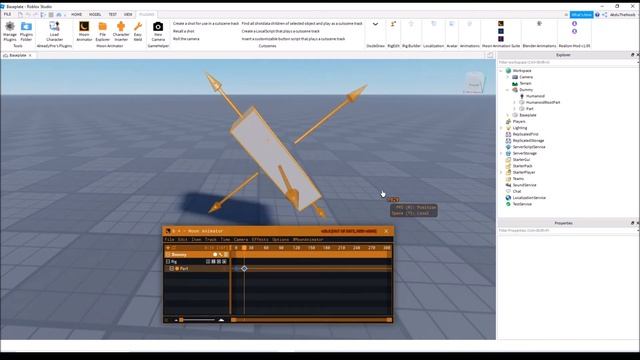Collapse the Workspace node in Explorer

click(501, 71)
